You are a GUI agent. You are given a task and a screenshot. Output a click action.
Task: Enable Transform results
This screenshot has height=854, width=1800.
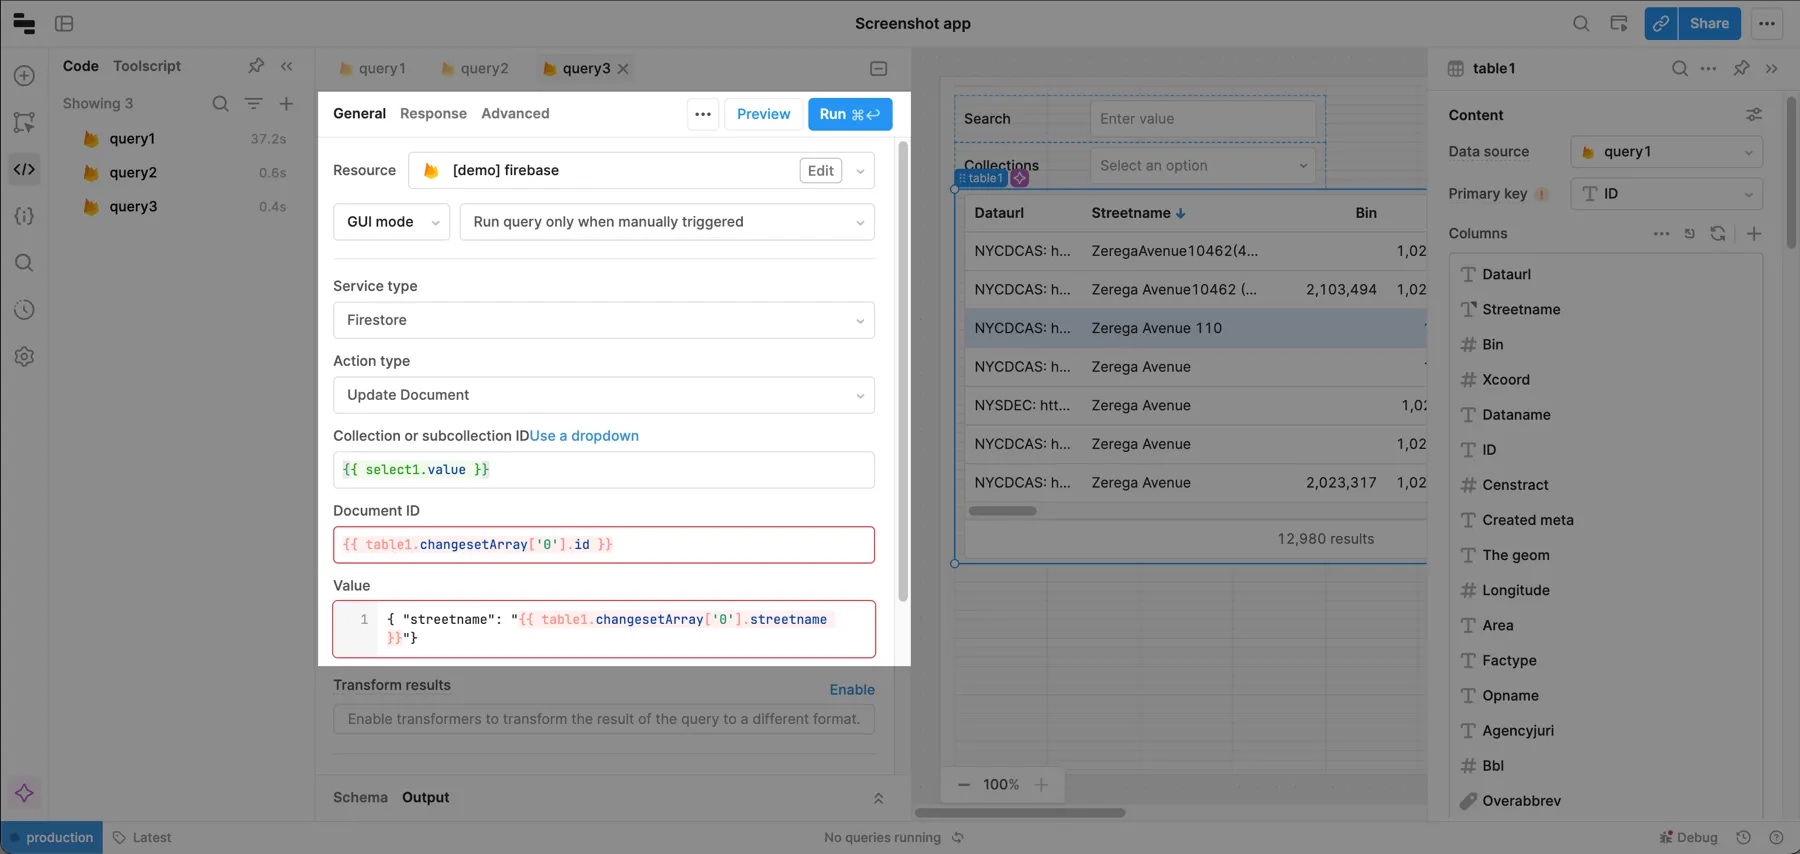[x=852, y=690]
